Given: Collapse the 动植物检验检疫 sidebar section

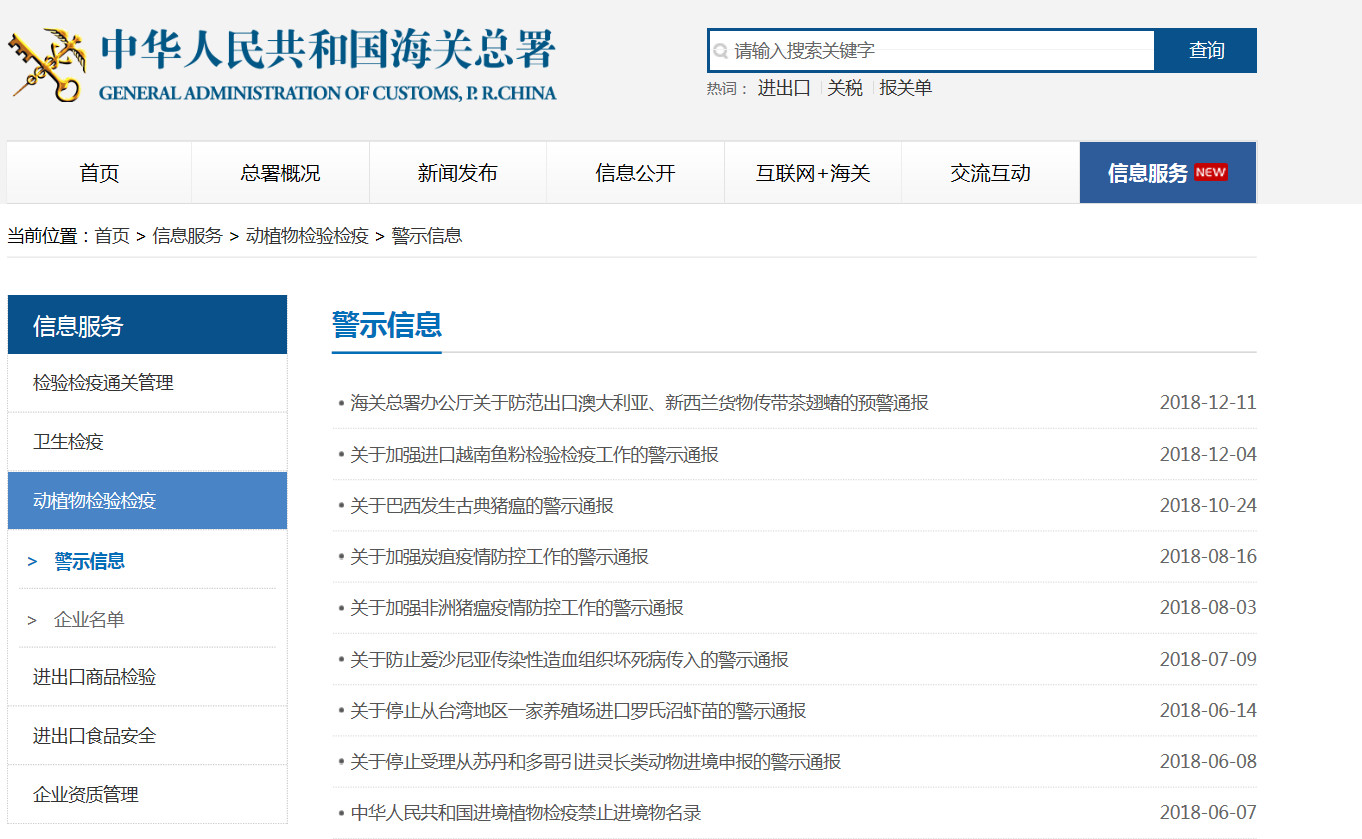Looking at the screenshot, I should click(x=95, y=501).
